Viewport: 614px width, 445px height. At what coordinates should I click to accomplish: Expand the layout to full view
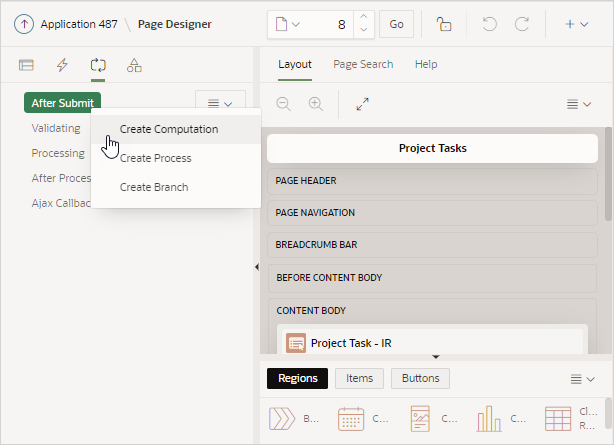[363, 104]
